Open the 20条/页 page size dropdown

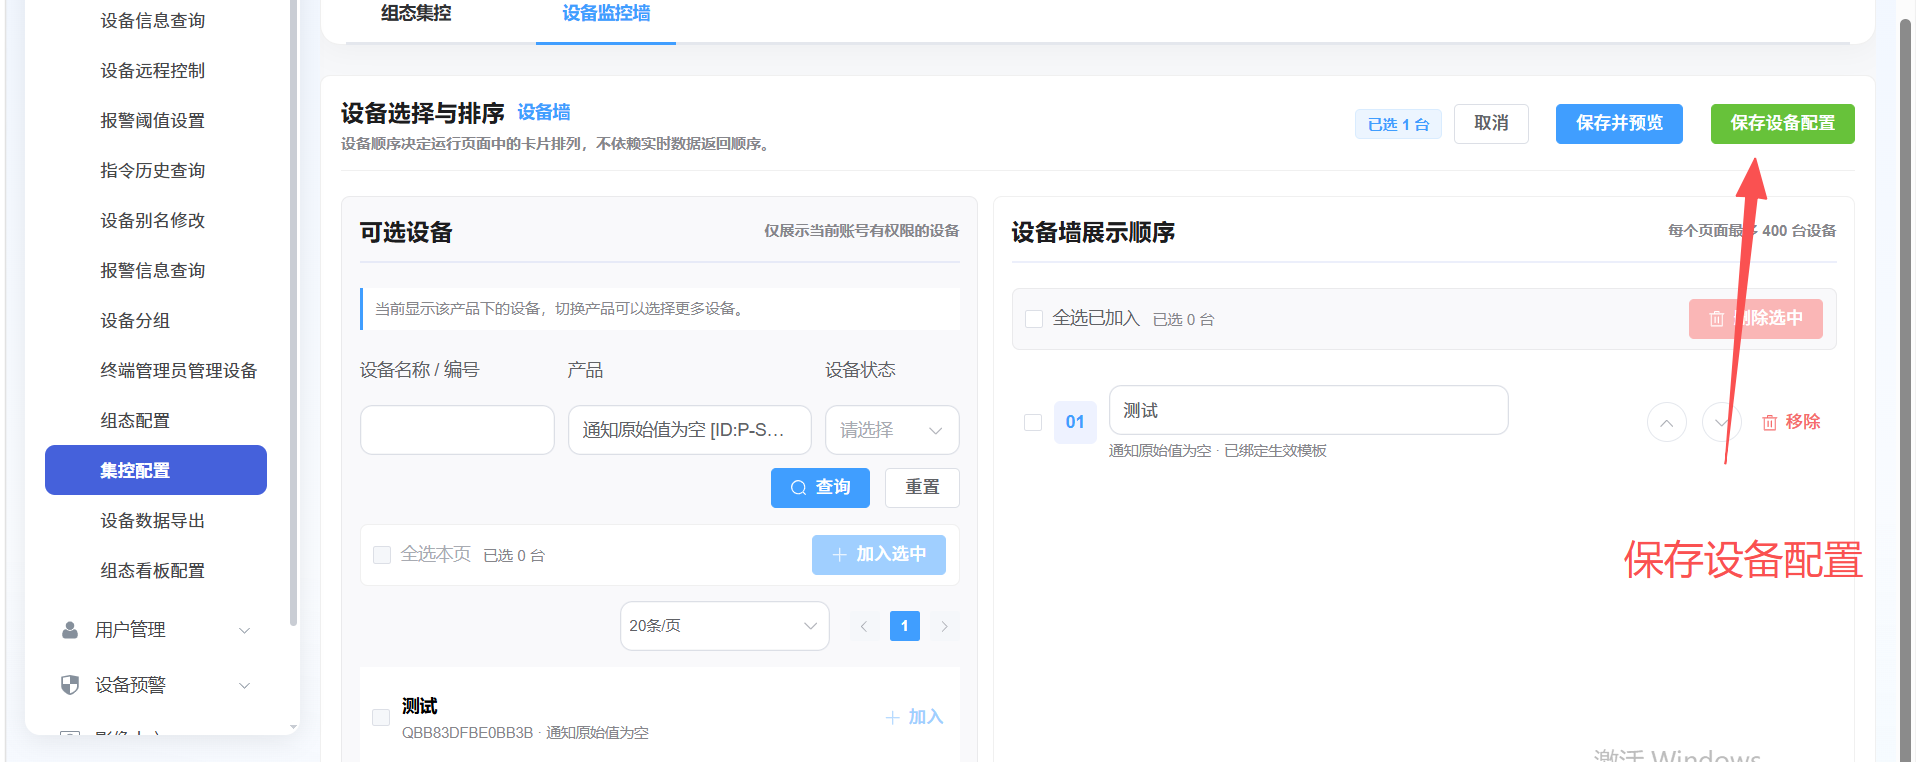click(x=725, y=626)
